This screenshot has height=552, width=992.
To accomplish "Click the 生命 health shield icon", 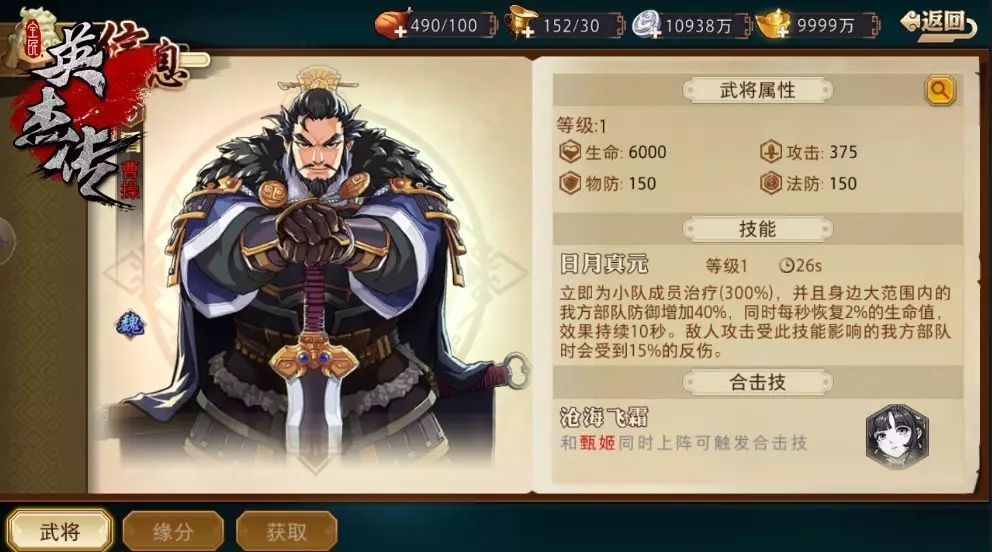I will coord(570,152).
